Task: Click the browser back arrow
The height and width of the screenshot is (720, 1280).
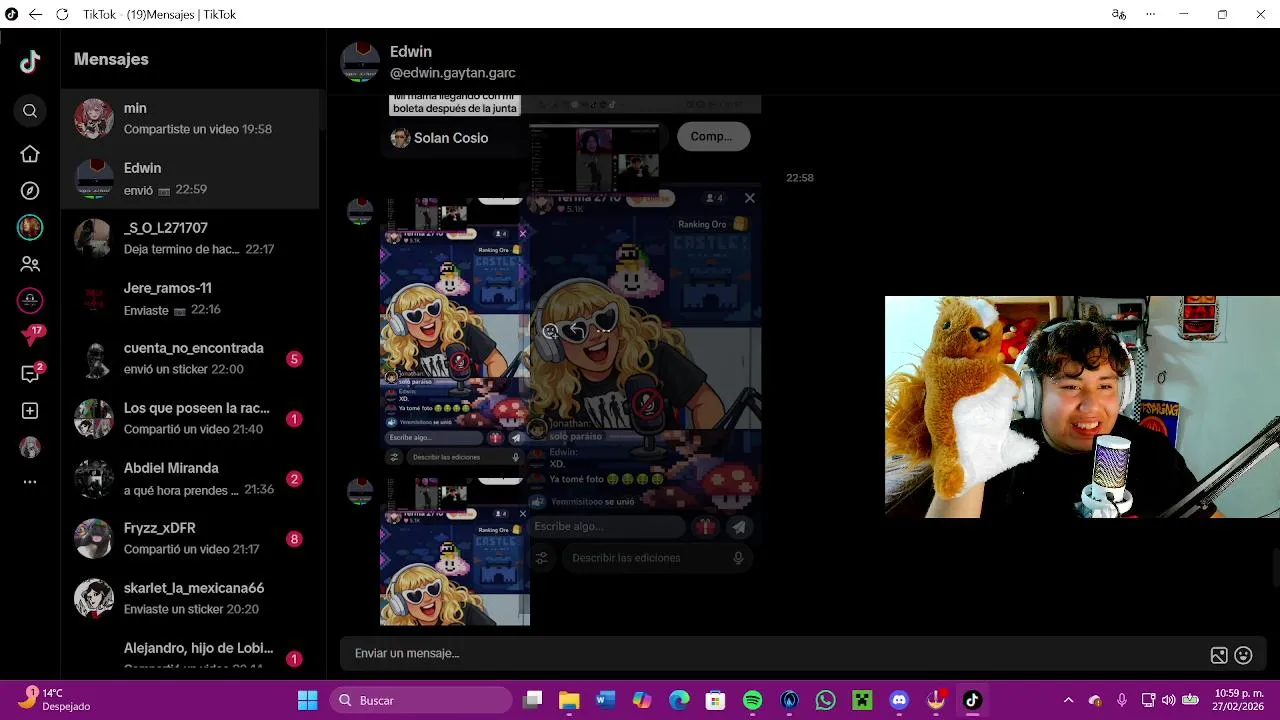Action: (36, 15)
